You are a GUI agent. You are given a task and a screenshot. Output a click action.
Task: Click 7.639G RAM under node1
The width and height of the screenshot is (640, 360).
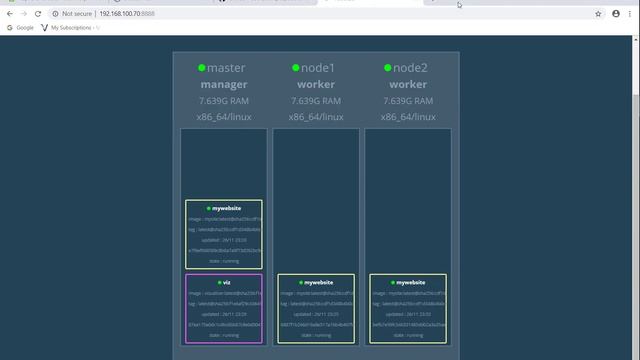[x=316, y=101]
